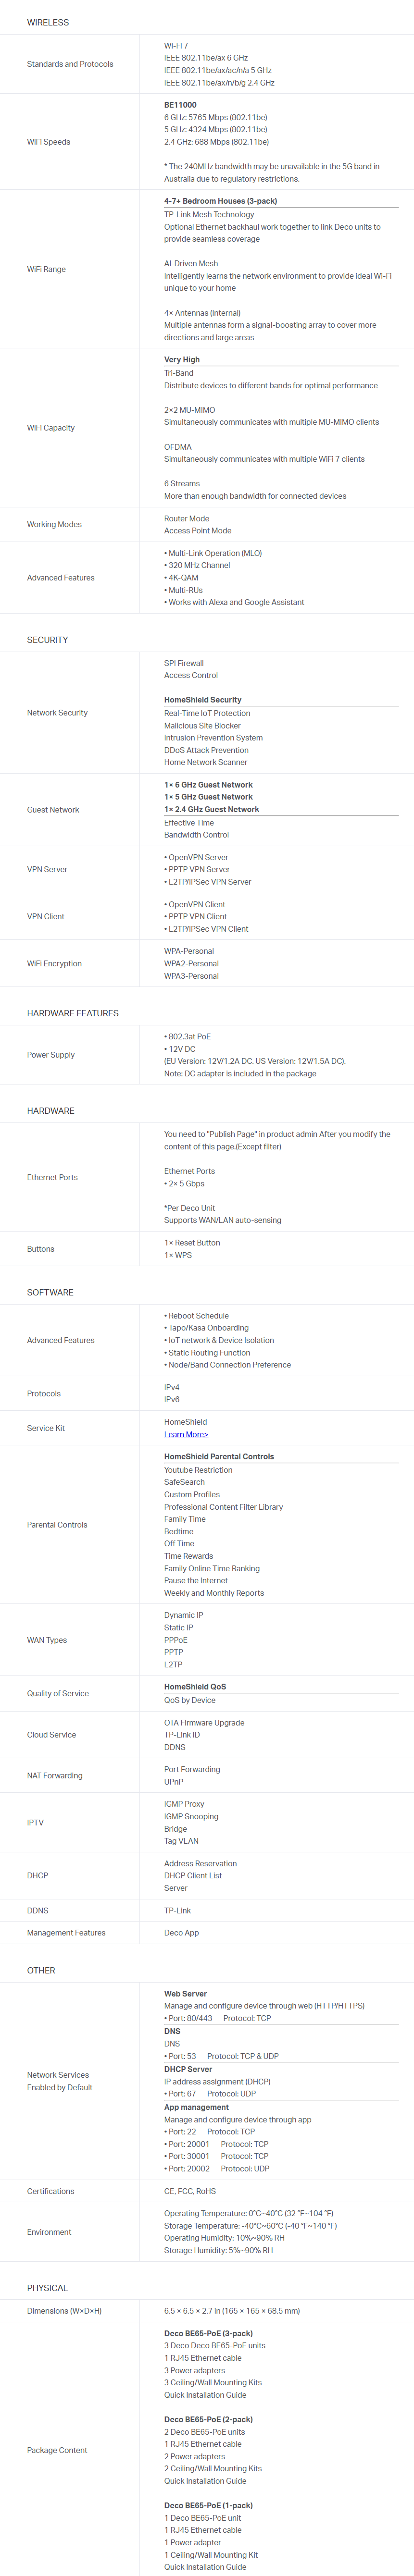Click the SECURITY section heading
The height and width of the screenshot is (2576, 414).
(x=47, y=639)
